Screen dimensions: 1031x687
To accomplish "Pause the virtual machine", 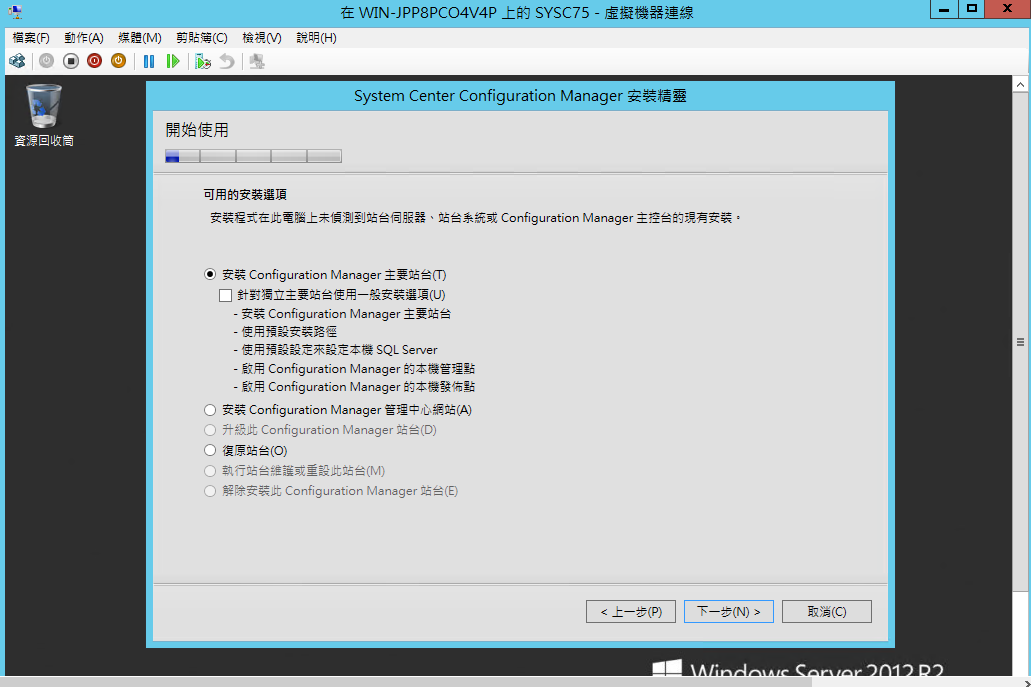I will coord(149,61).
